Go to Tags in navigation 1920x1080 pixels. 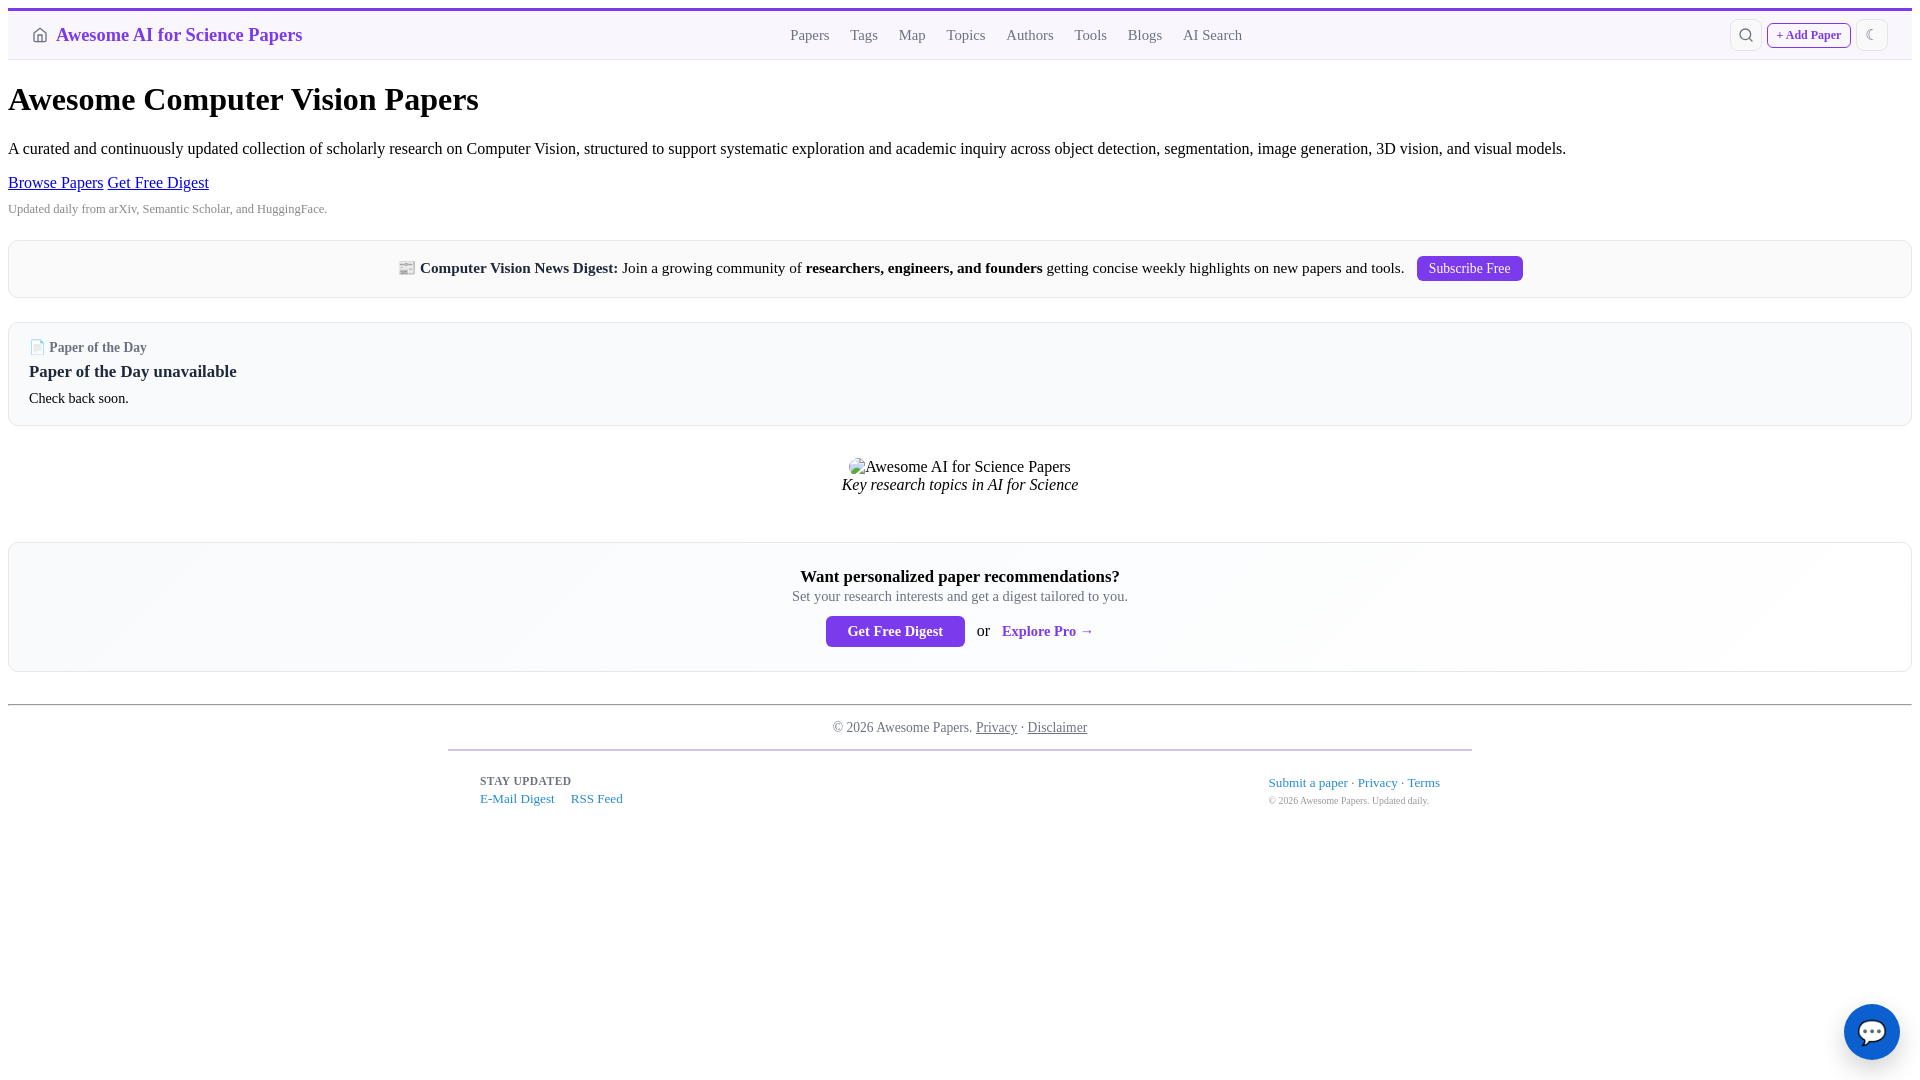point(864,35)
